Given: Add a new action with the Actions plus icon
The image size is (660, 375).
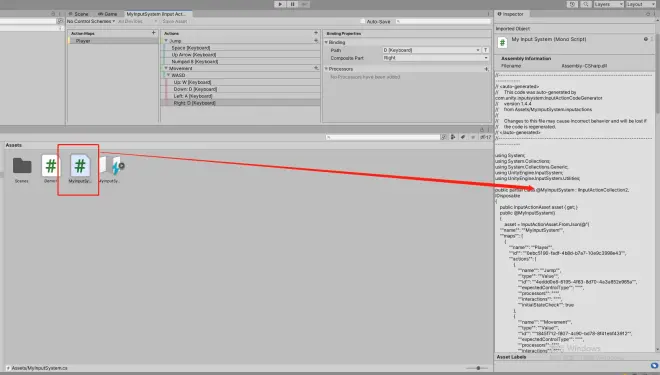Looking at the screenshot, I should tap(316, 33).
